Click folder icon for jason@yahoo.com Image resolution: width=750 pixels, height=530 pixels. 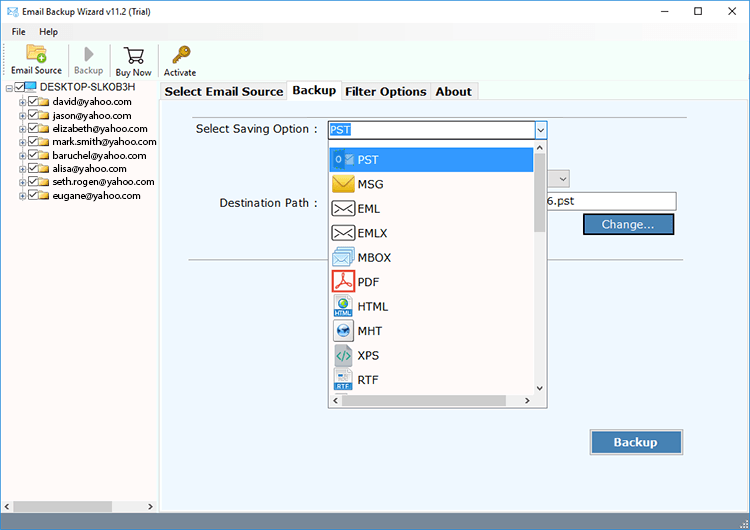pos(44,115)
